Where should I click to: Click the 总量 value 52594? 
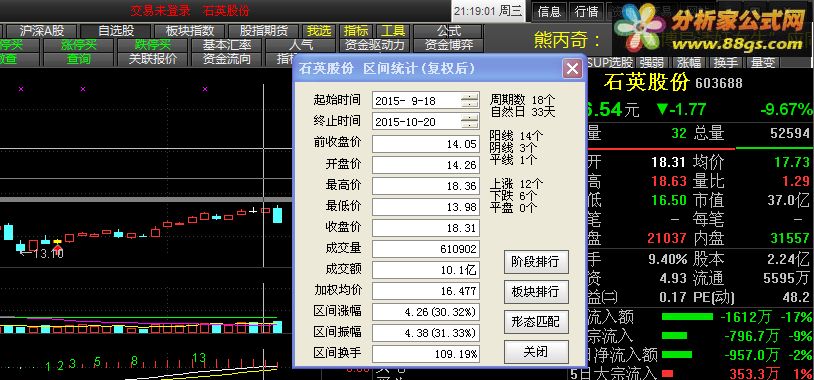point(790,133)
